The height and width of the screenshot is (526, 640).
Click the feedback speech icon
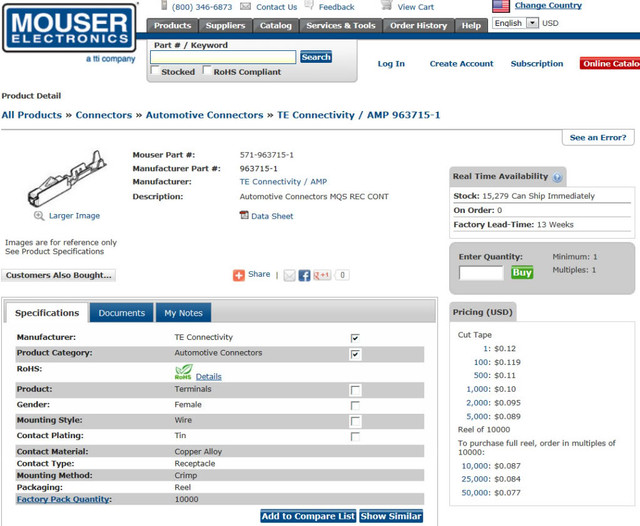pyautogui.click(x=309, y=5)
